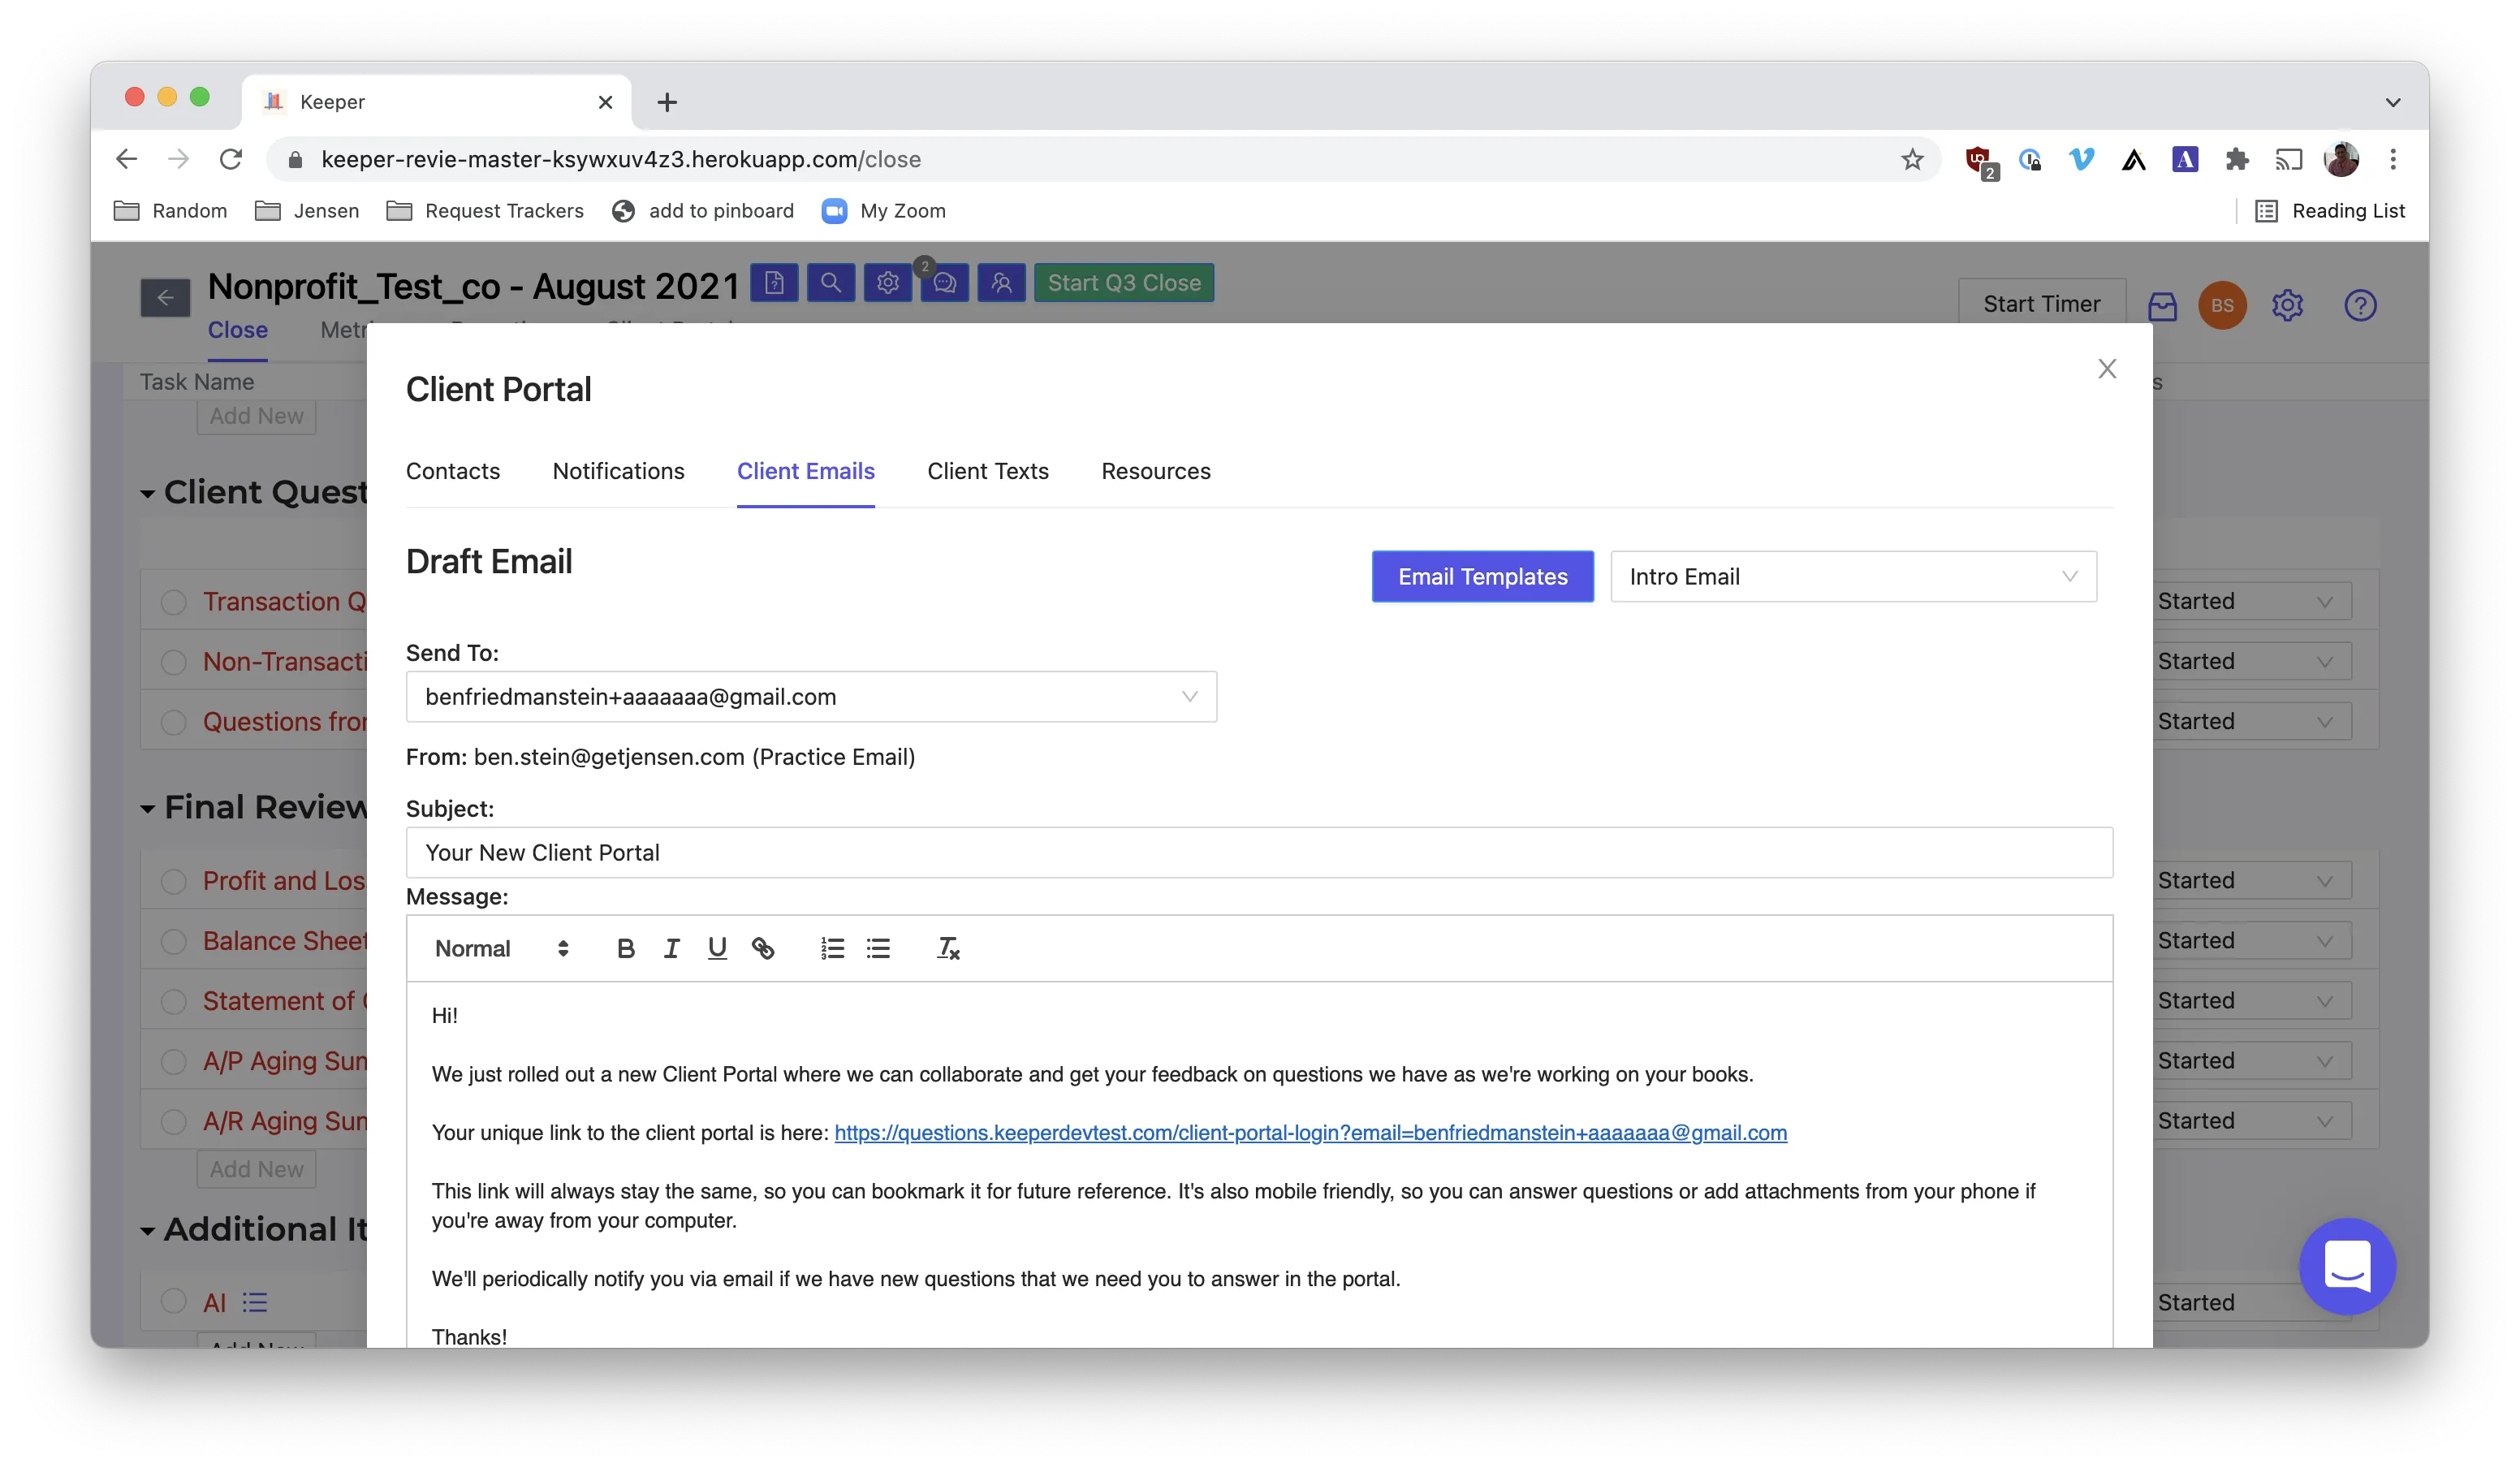The height and width of the screenshot is (1468, 2520).
Task: Open the help question mark icon
Action: (x=2360, y=305)
